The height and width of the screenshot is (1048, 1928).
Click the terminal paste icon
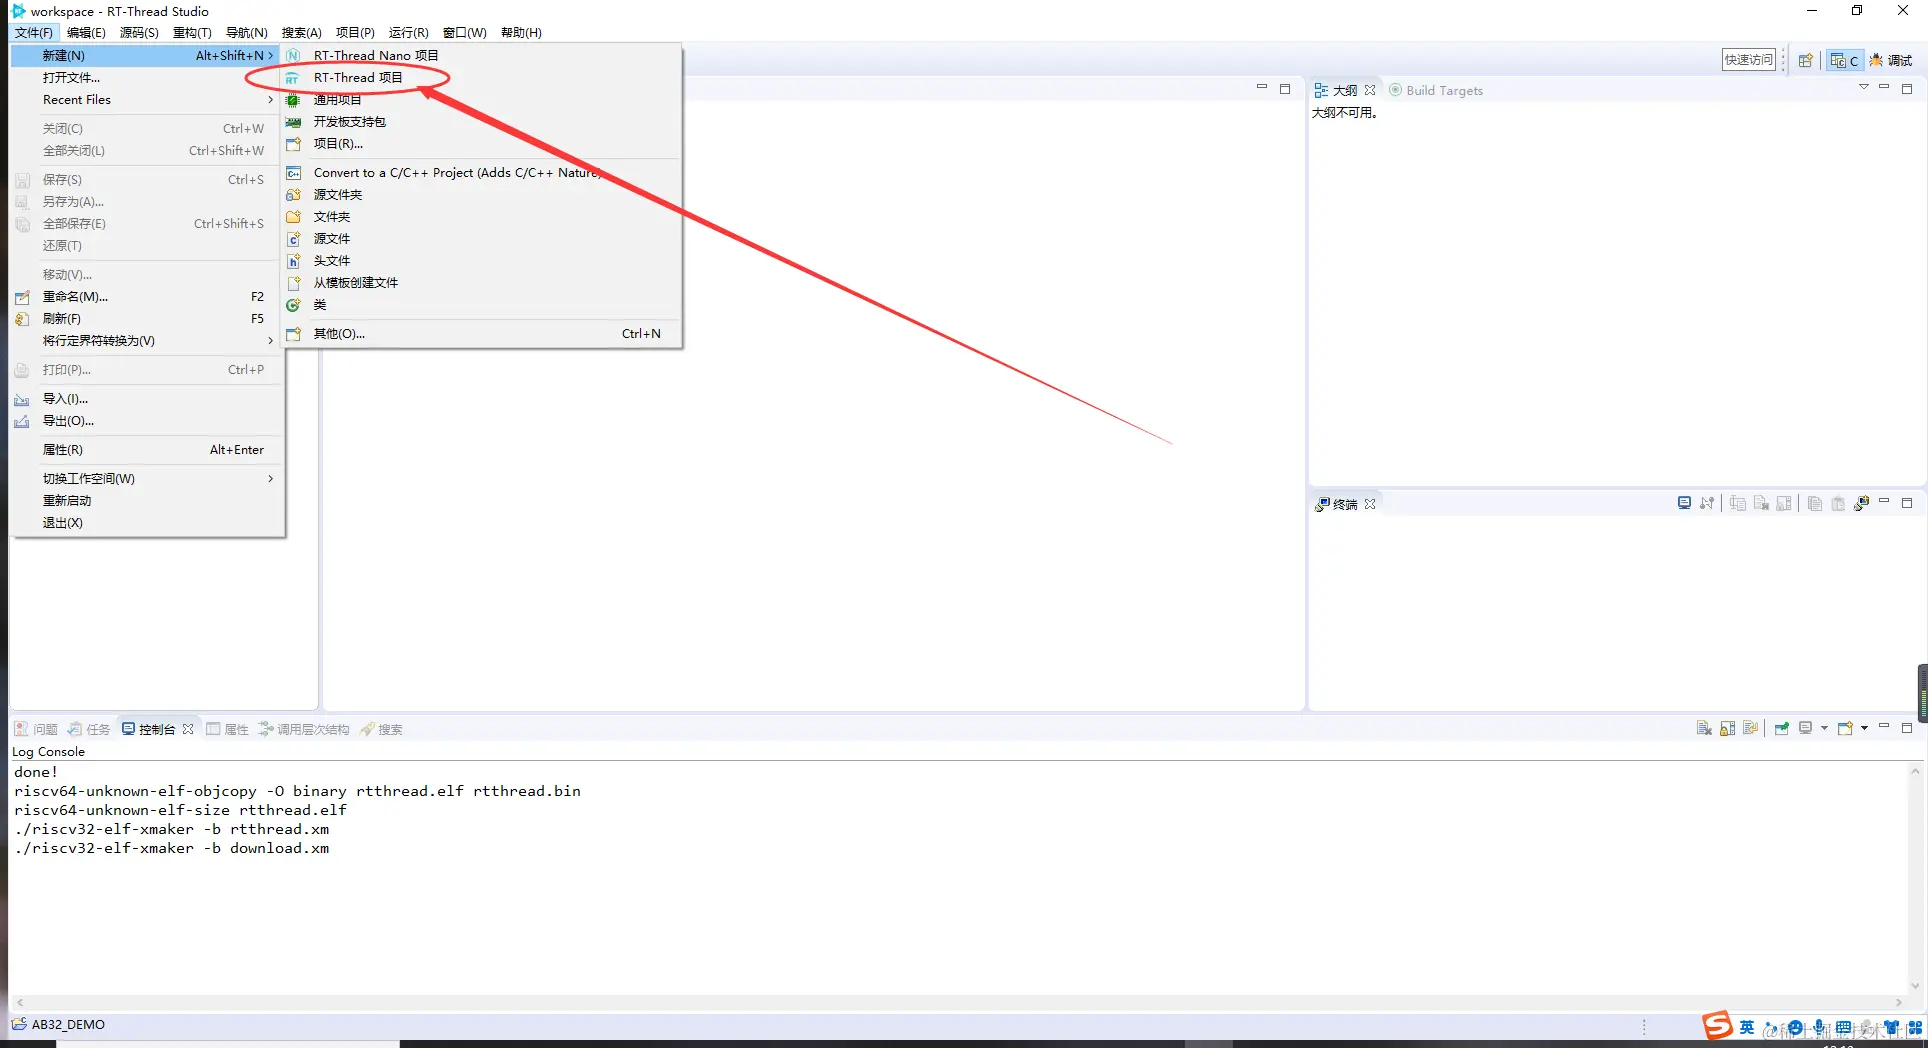click(1838, 503)
